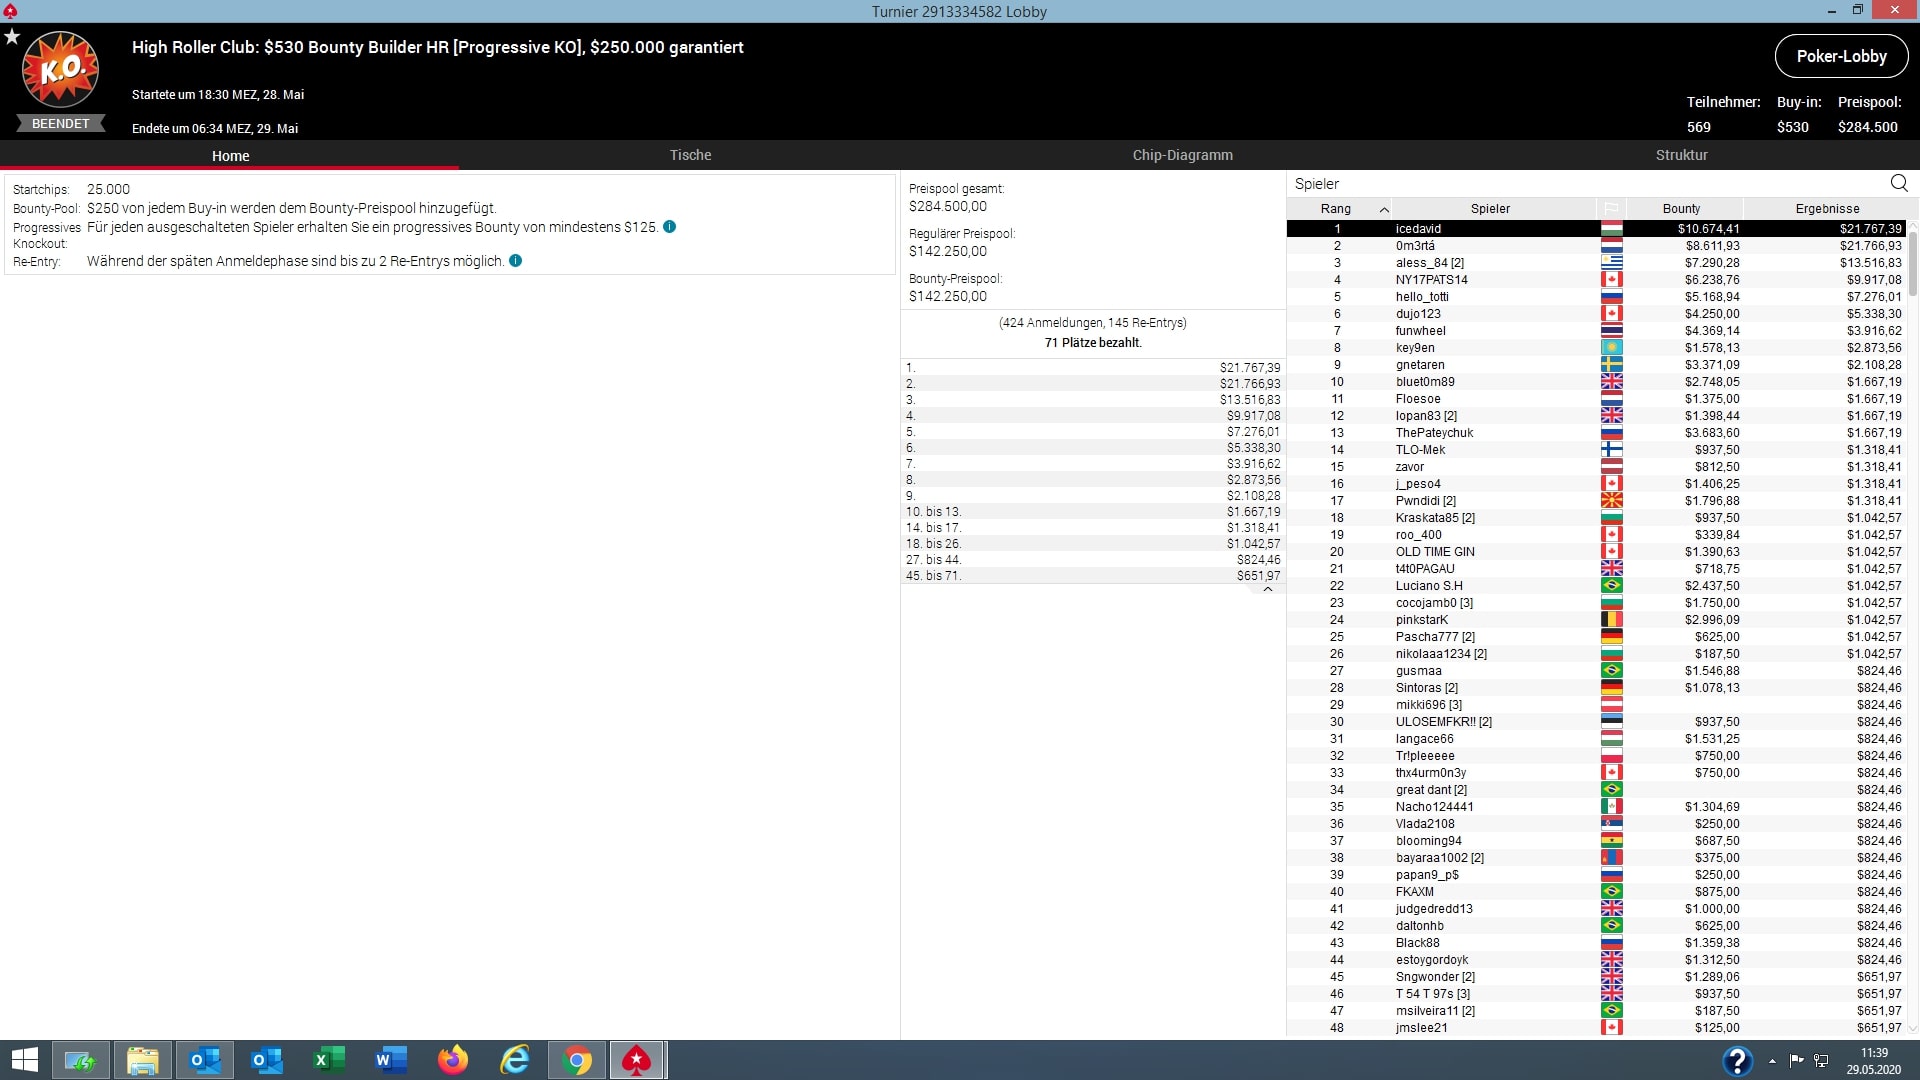This screenshot has height=1080, width=1920.
Task: Open Firefox from the taskbar
Action: coord(453,1060)
